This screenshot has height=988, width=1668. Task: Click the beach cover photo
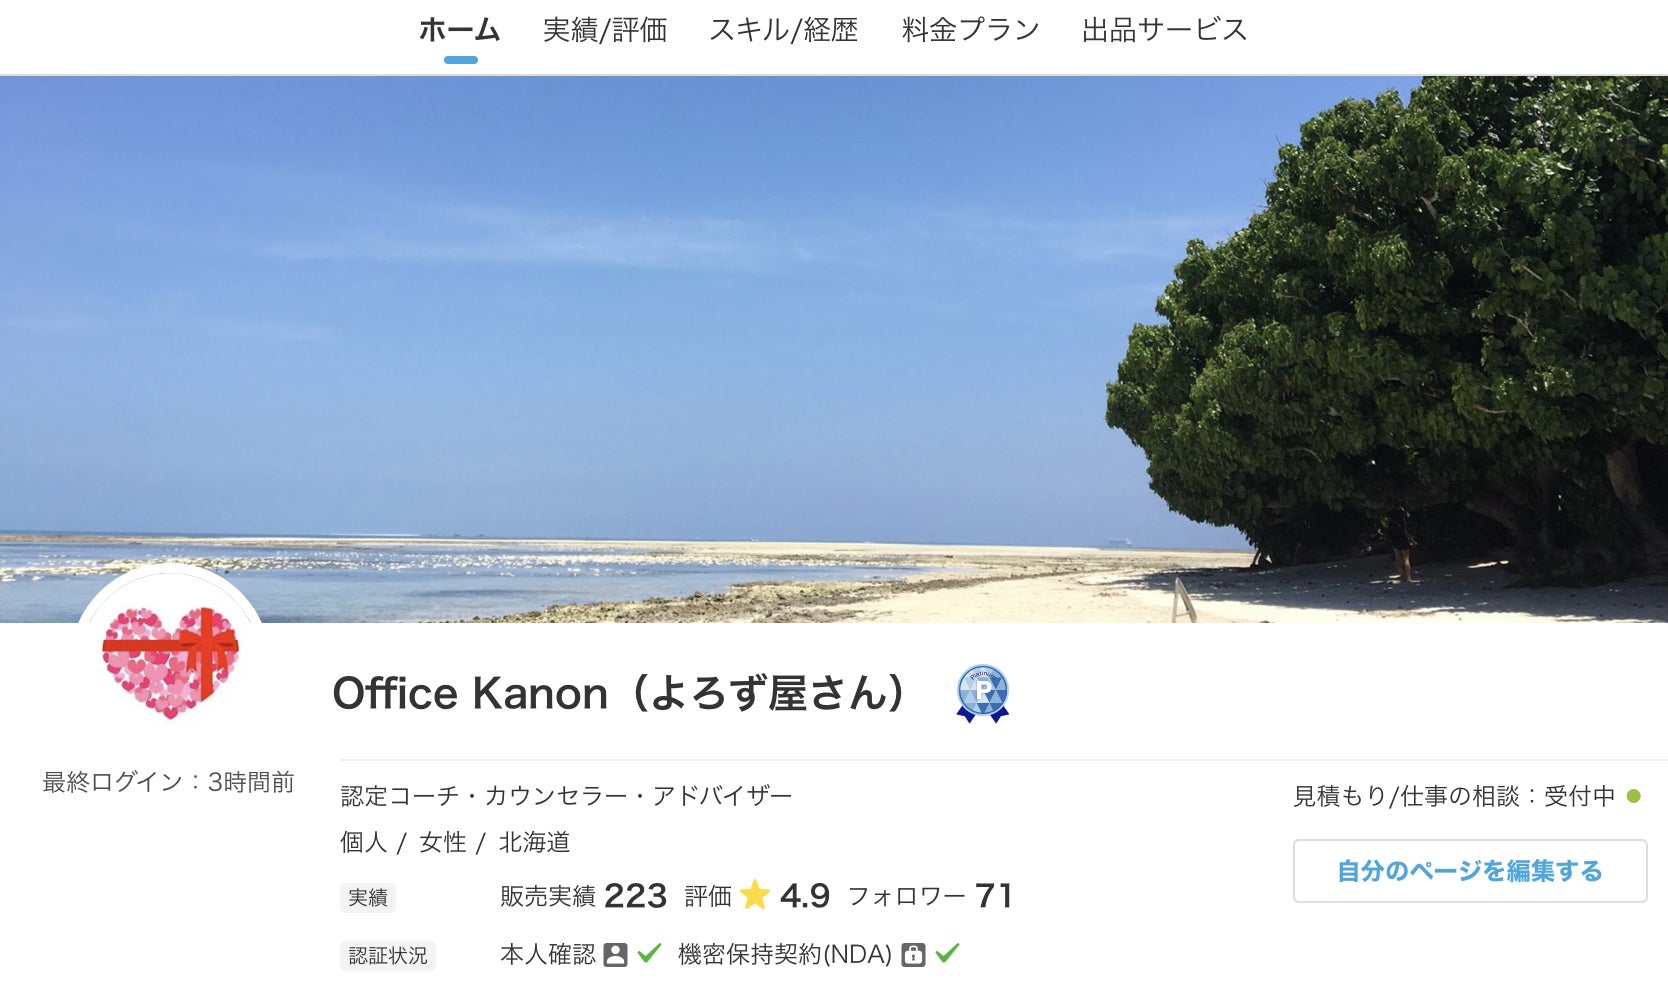tap(834, 349)
